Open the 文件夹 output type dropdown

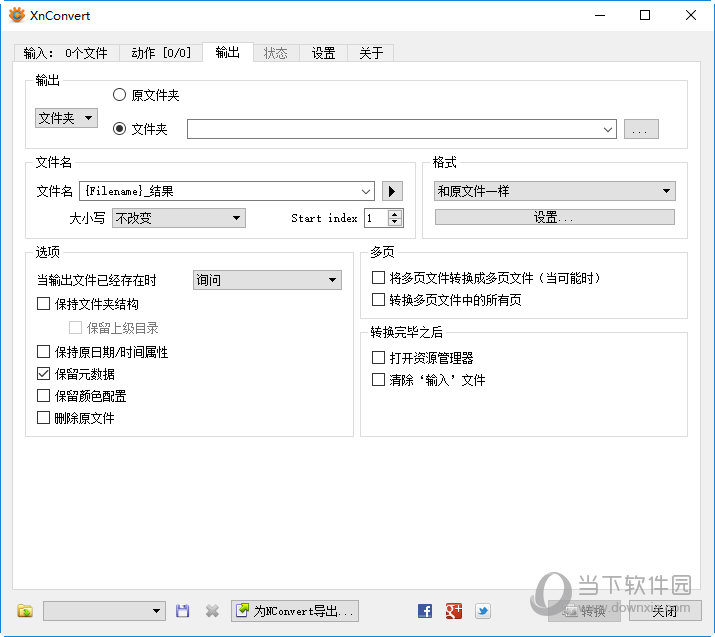point(66,118)
